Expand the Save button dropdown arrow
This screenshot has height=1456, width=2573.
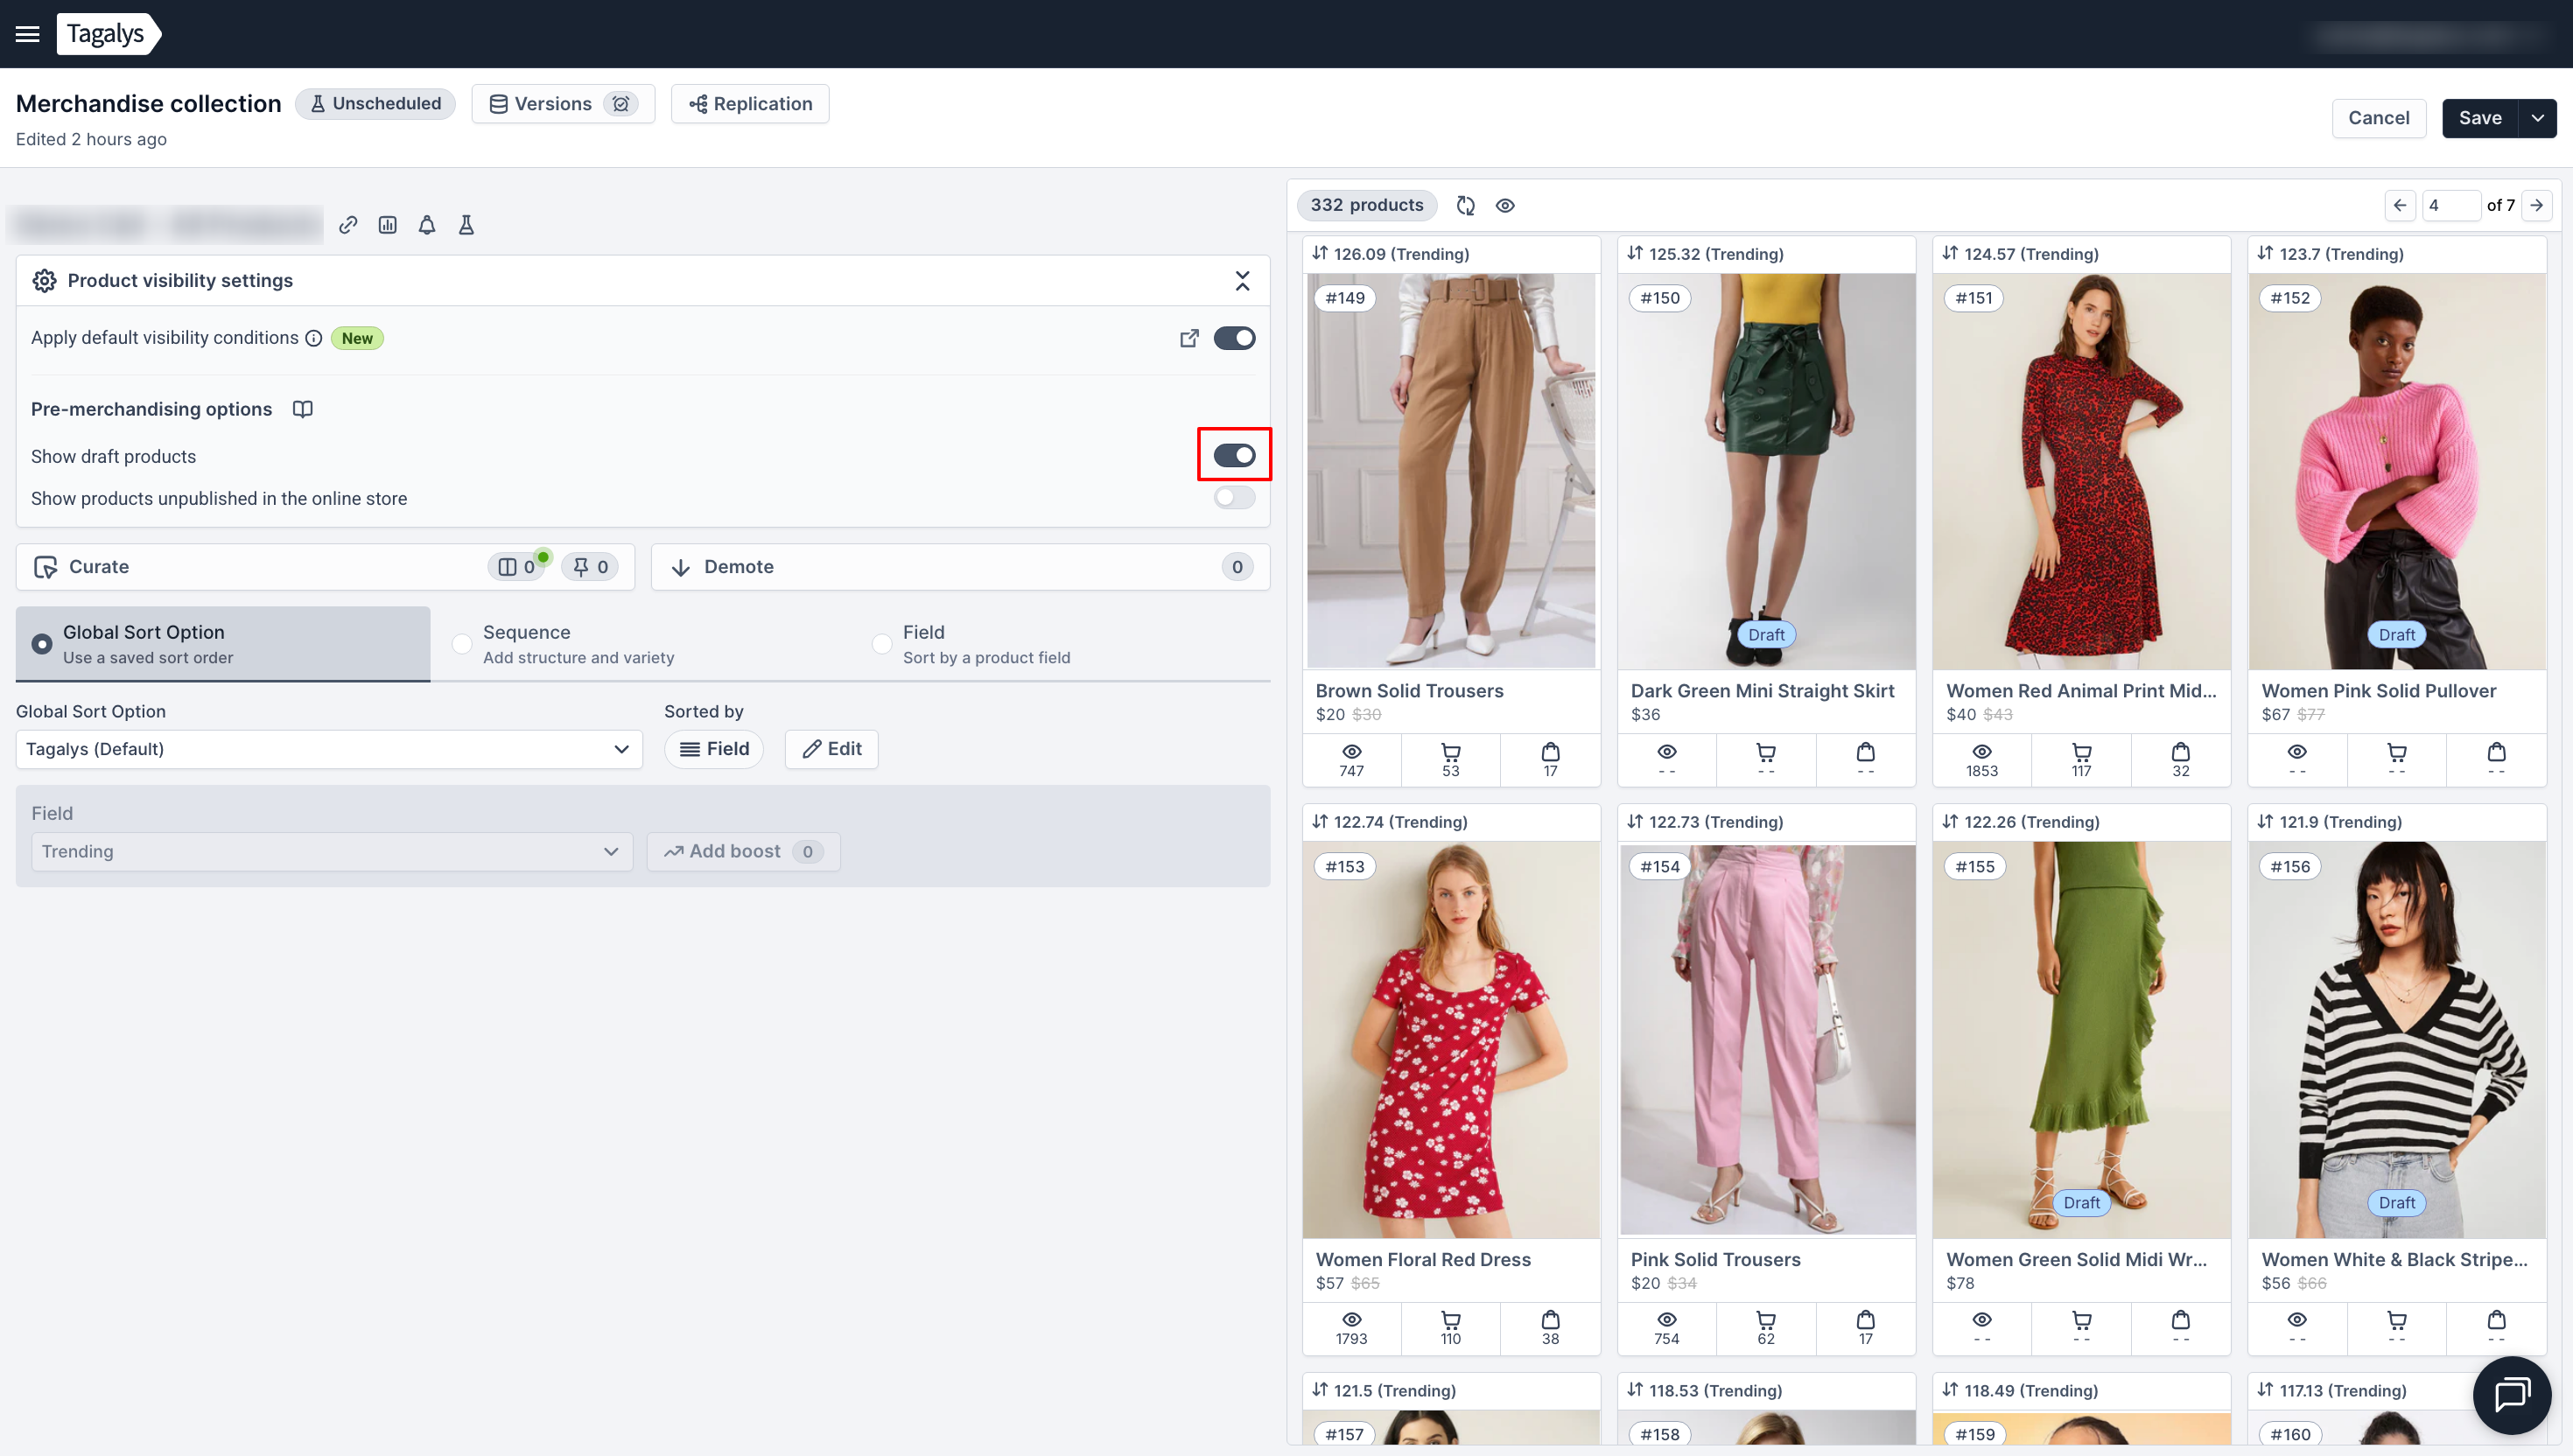2538,118
